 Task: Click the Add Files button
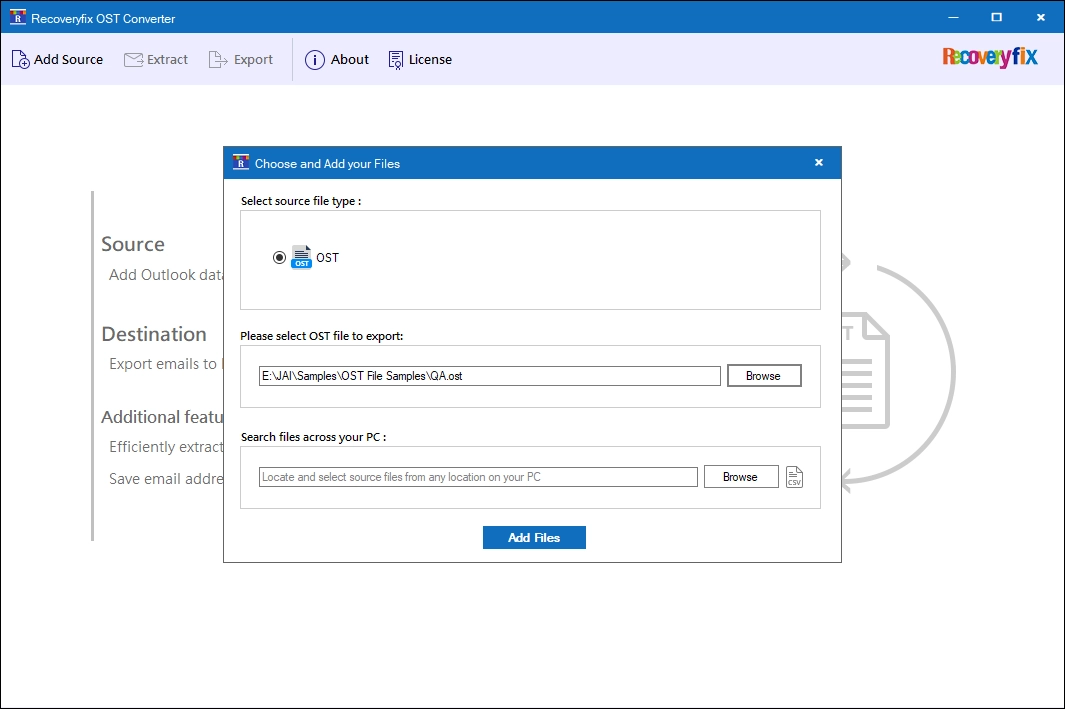pos(534,537)
